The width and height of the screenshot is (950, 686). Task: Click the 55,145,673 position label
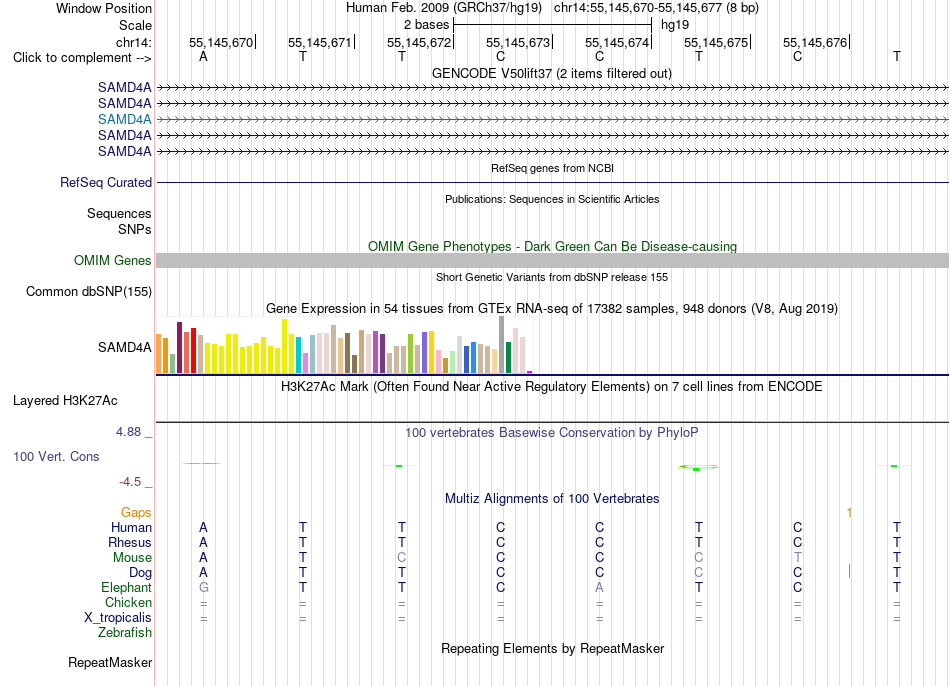(x=518, y=42)
